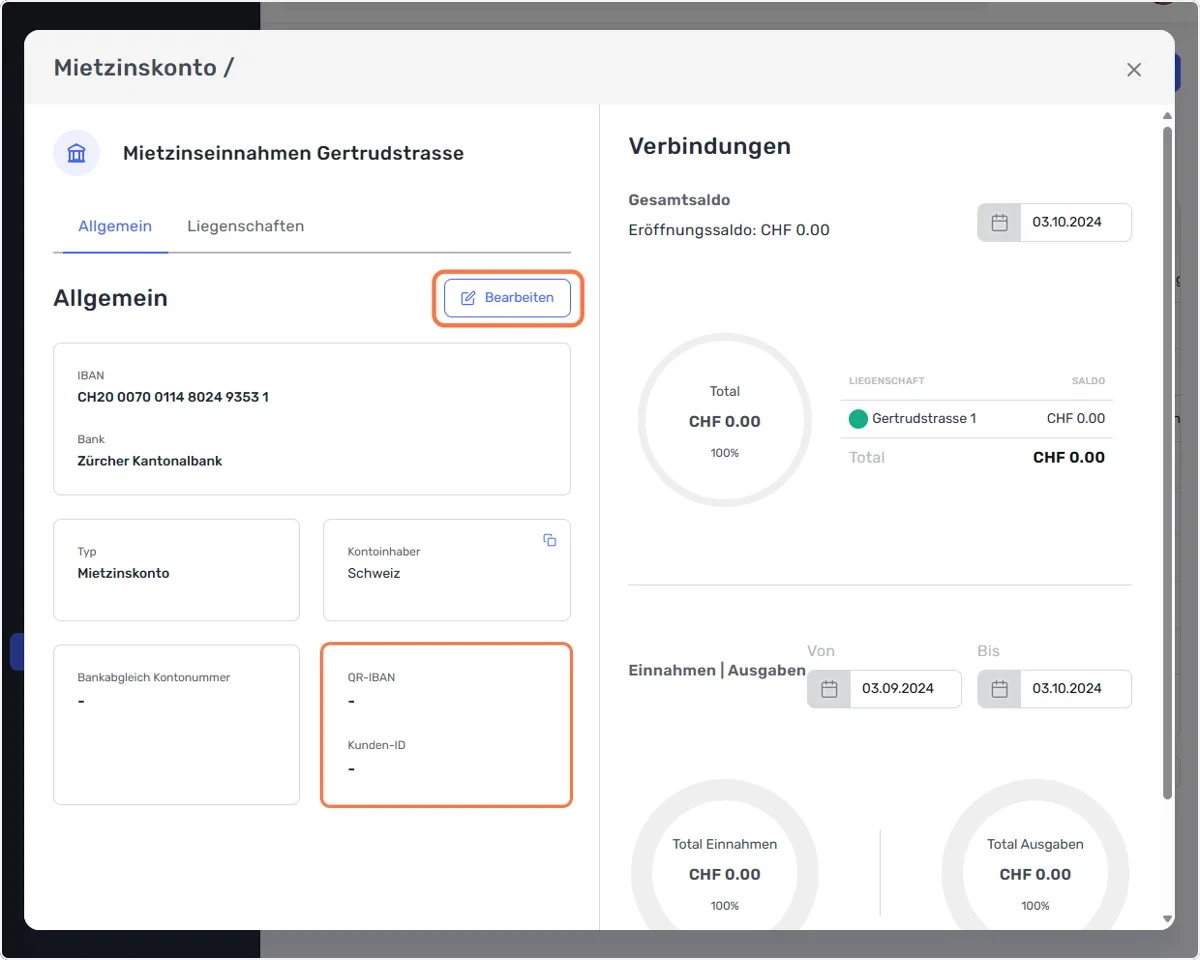Click the calendar icon next to Gesamtsaldo date

[x=999, y=222]
